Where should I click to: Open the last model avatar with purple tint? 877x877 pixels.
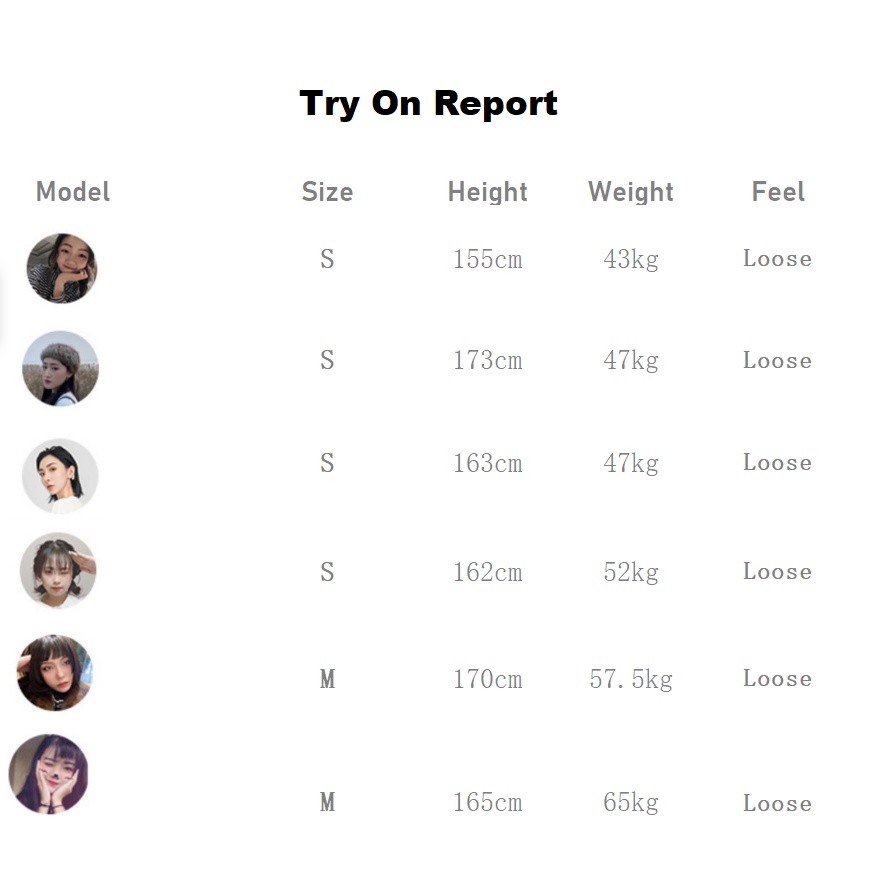click(x=48, y=774)
